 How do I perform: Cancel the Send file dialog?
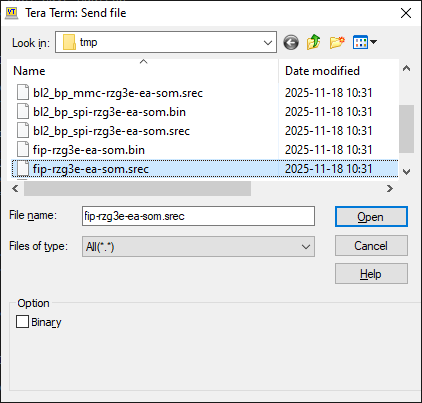[371, 246]
